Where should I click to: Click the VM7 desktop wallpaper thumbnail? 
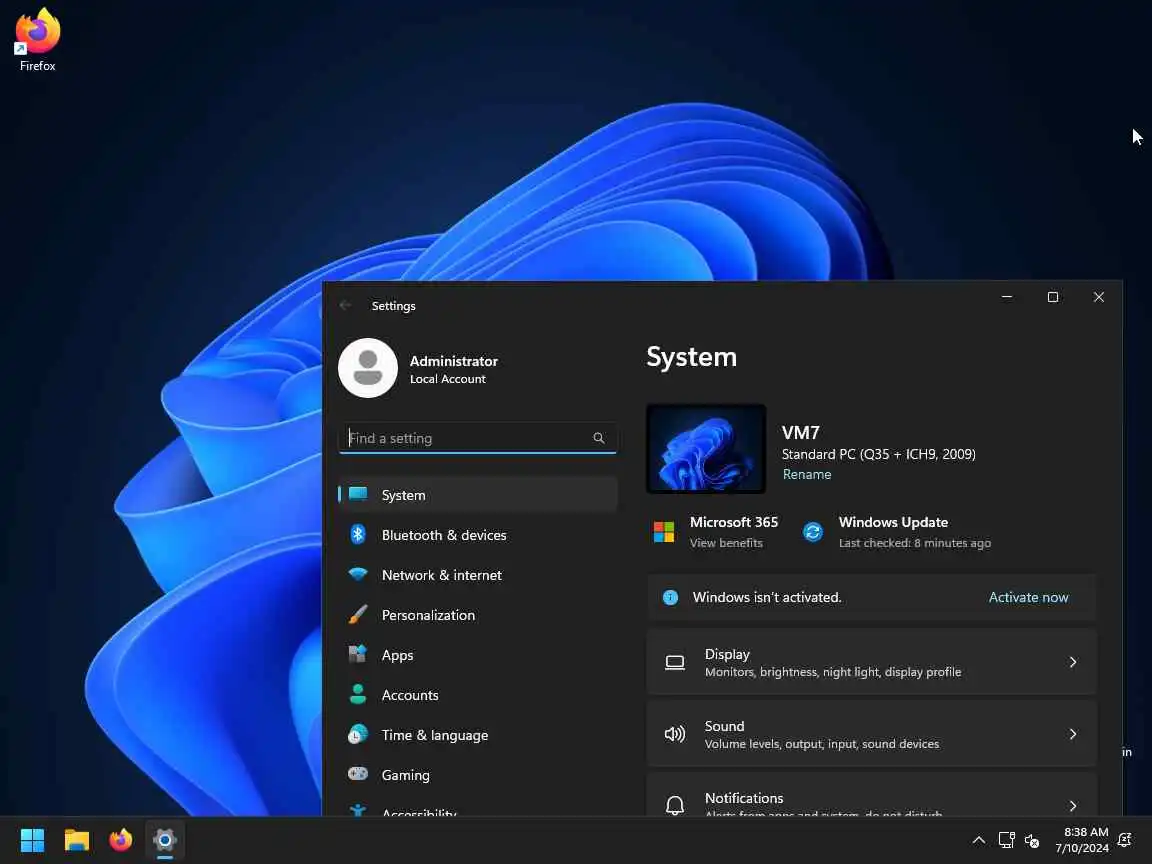(706, 448)
